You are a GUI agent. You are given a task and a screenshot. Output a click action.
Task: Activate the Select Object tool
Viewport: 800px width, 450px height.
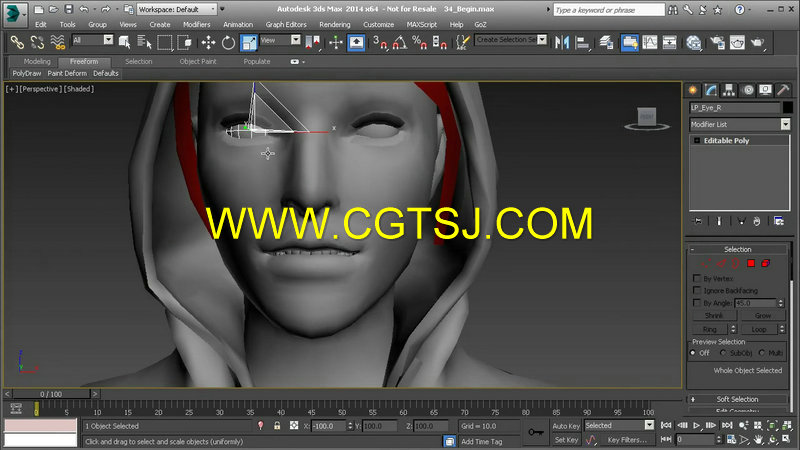click(x=124, y=42)
